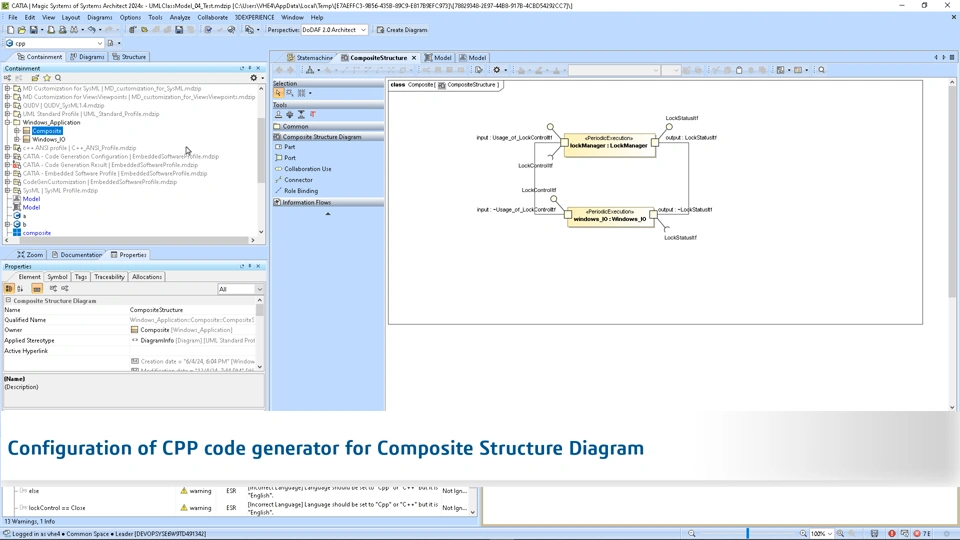Close the CompositeStructure diagram tab
960x540 pixels.
click(x=414, y=58)
